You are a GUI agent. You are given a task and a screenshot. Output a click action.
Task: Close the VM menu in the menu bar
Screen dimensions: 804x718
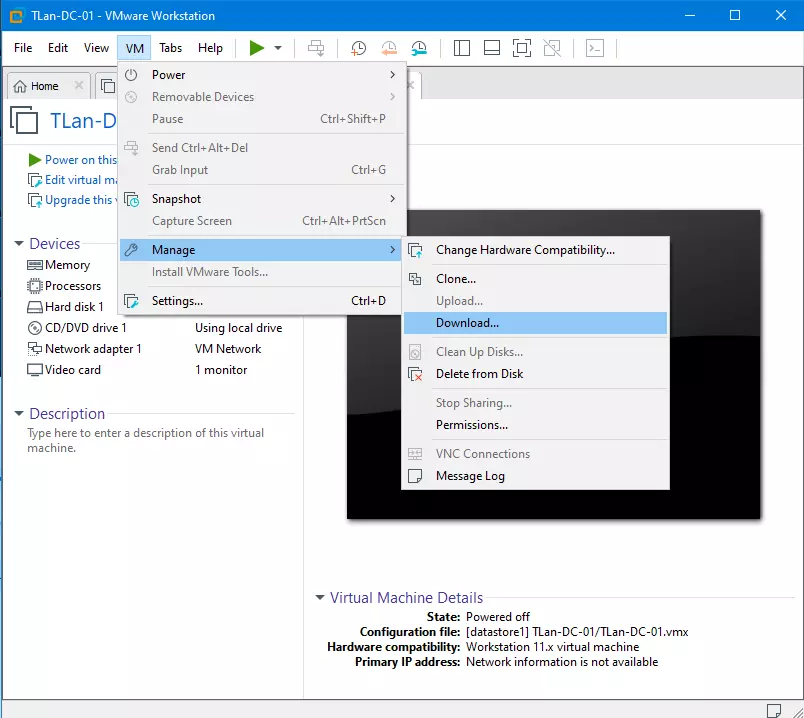click(x=134, y=48)
